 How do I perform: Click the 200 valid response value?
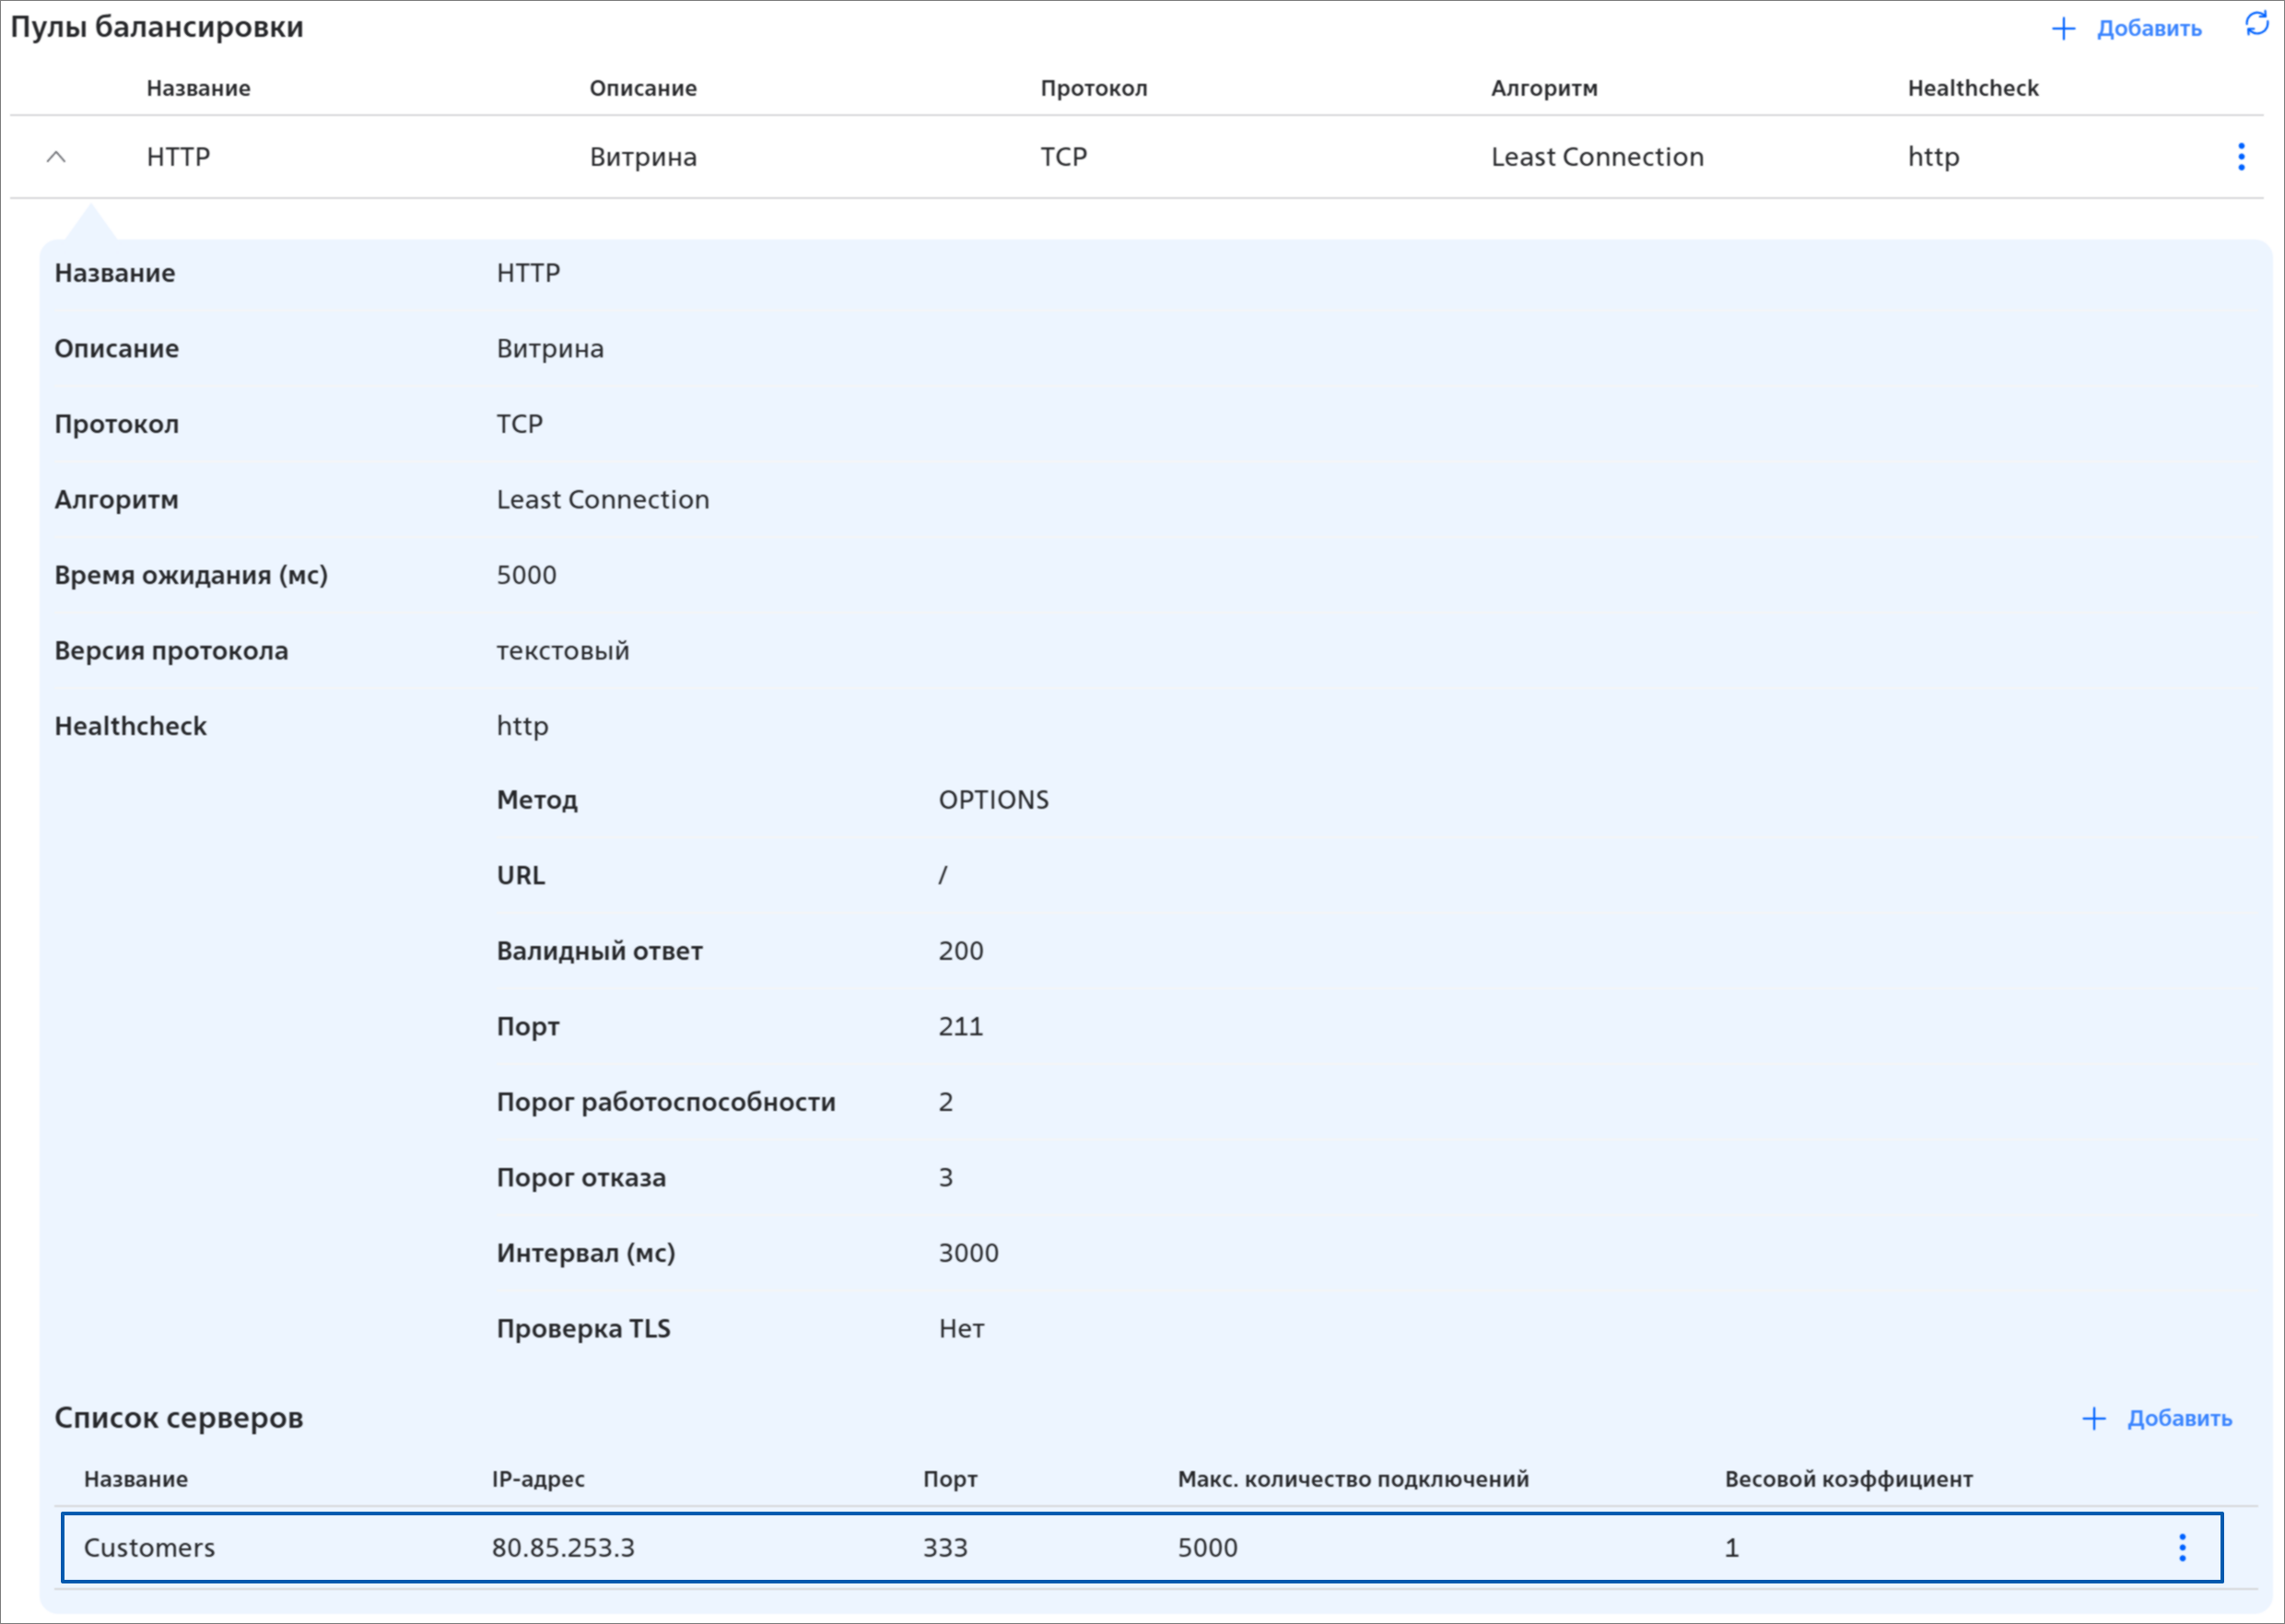point(961,951)
